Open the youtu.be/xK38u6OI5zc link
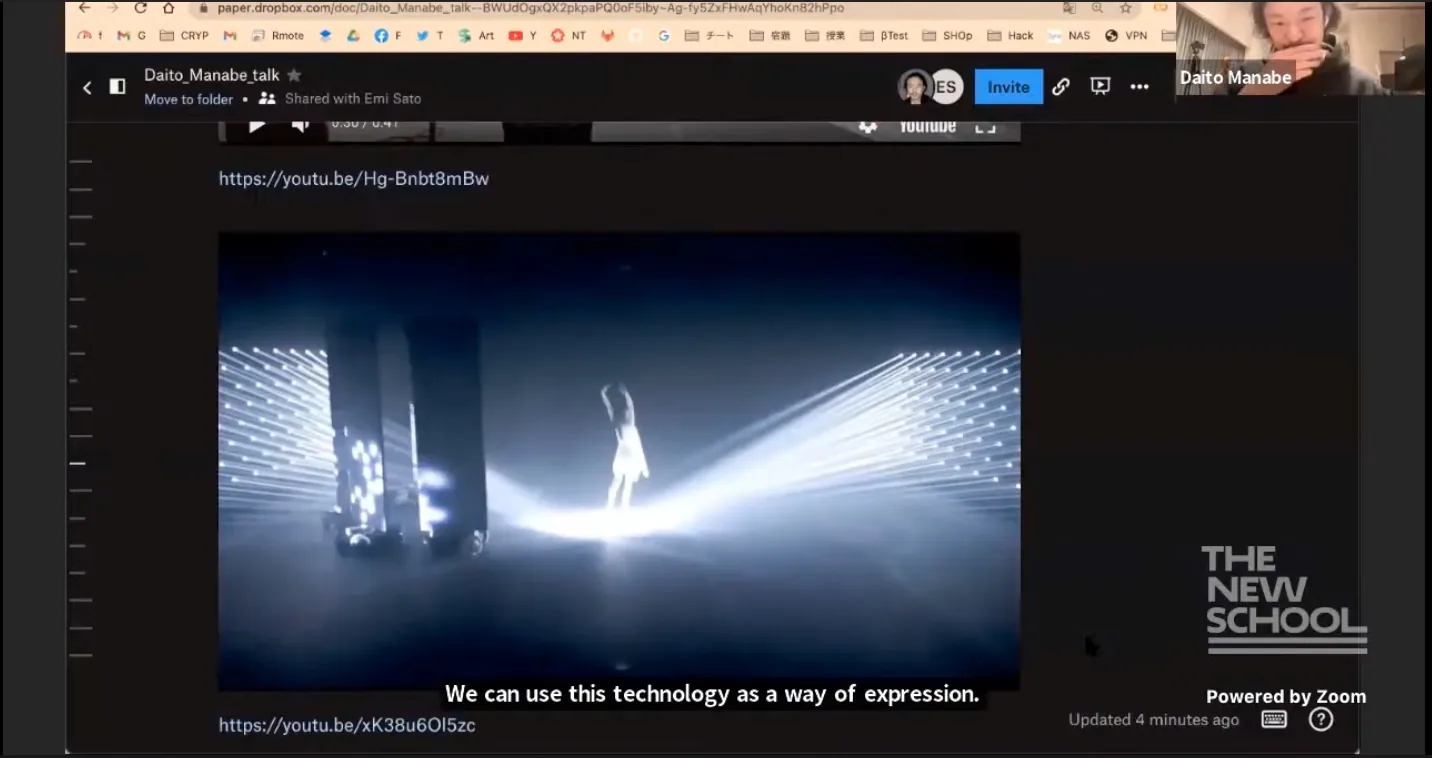This screenshot has height=758, width=1432. [347, 726]
